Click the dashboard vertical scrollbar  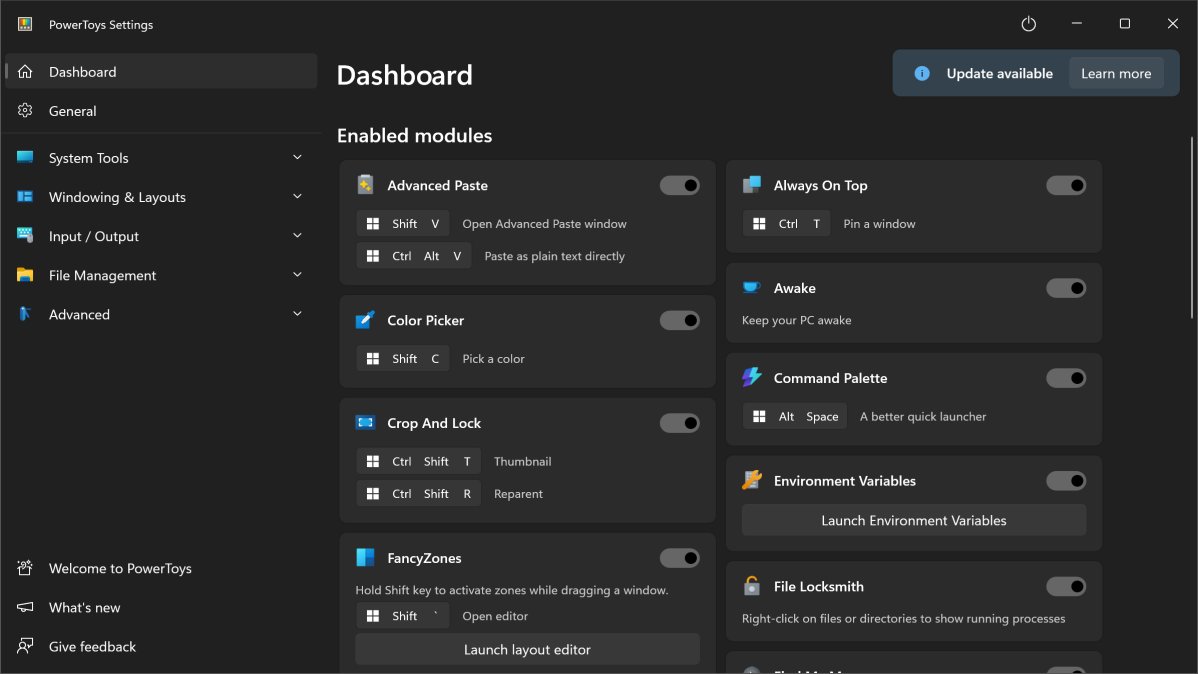[x=1191, y=230]
